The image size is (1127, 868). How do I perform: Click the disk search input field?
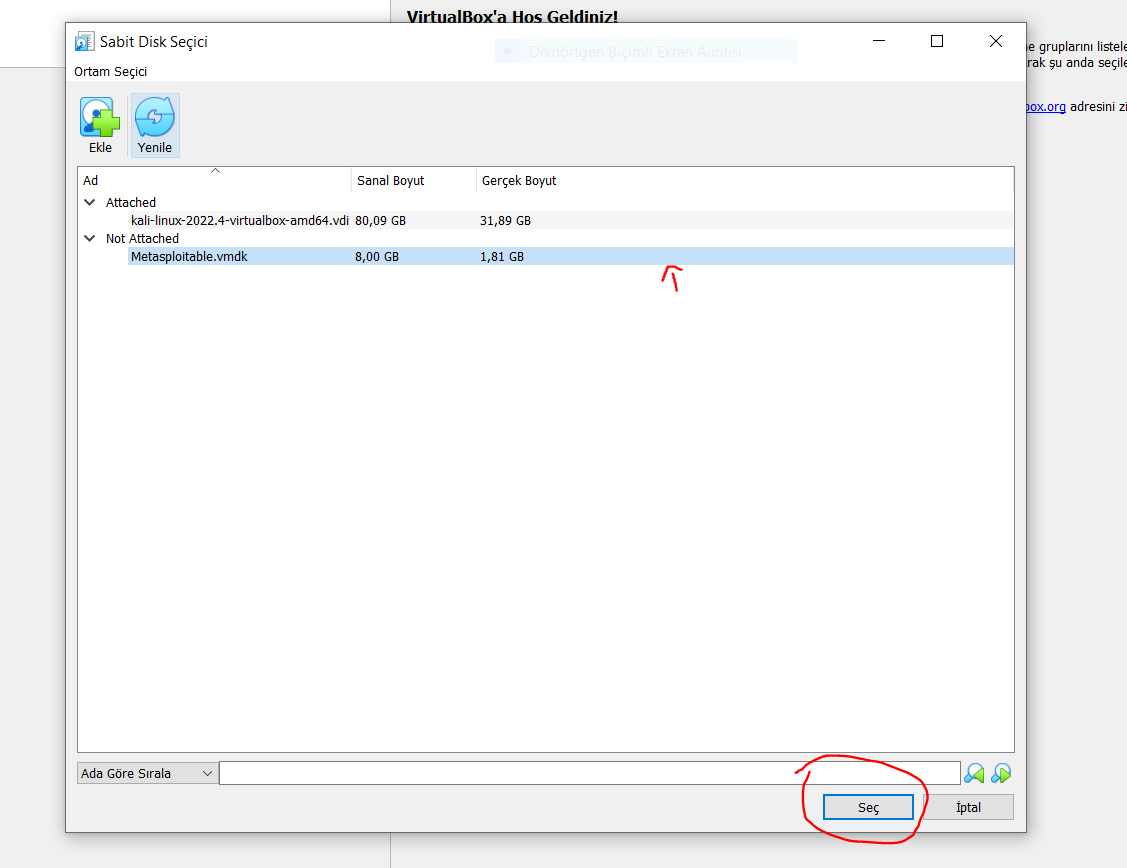(x=589, y=773)
